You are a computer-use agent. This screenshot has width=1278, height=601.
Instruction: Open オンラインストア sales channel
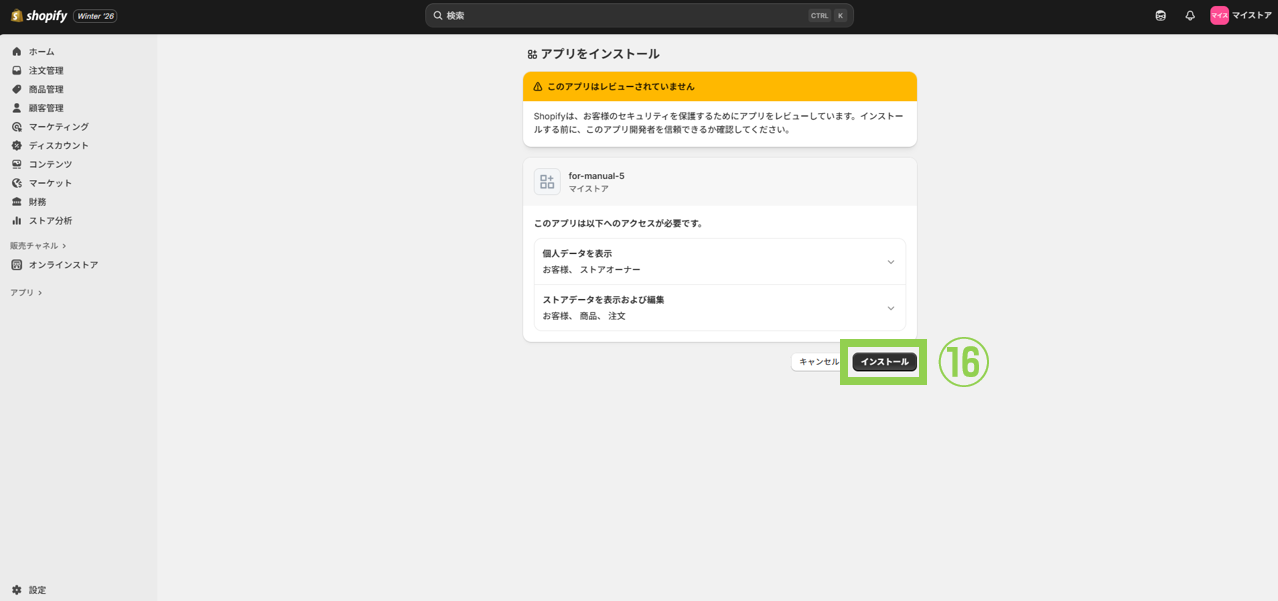click(63, 265)
